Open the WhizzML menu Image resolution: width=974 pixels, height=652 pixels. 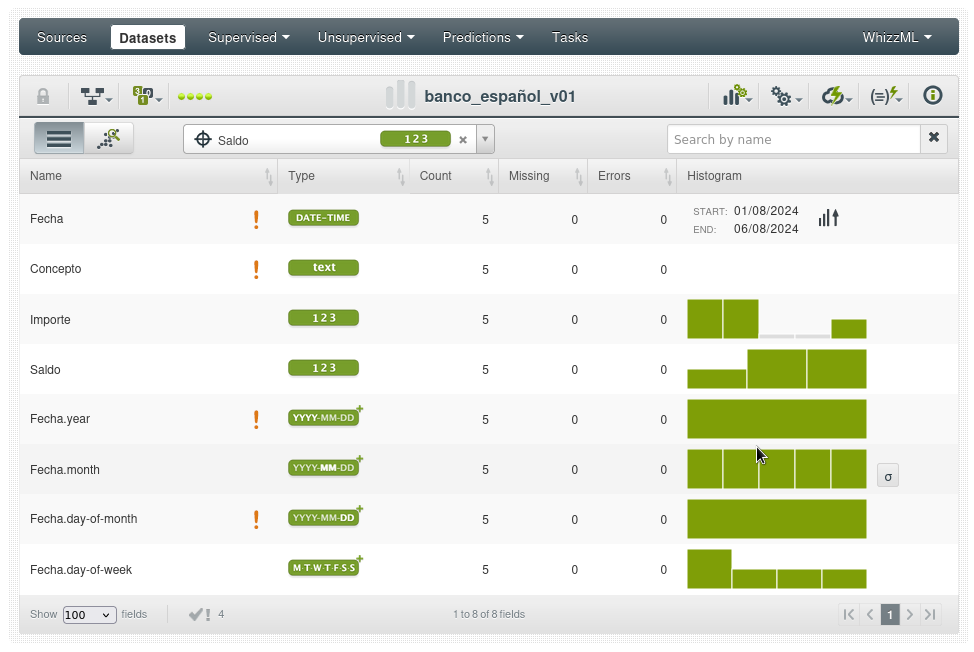896,37
